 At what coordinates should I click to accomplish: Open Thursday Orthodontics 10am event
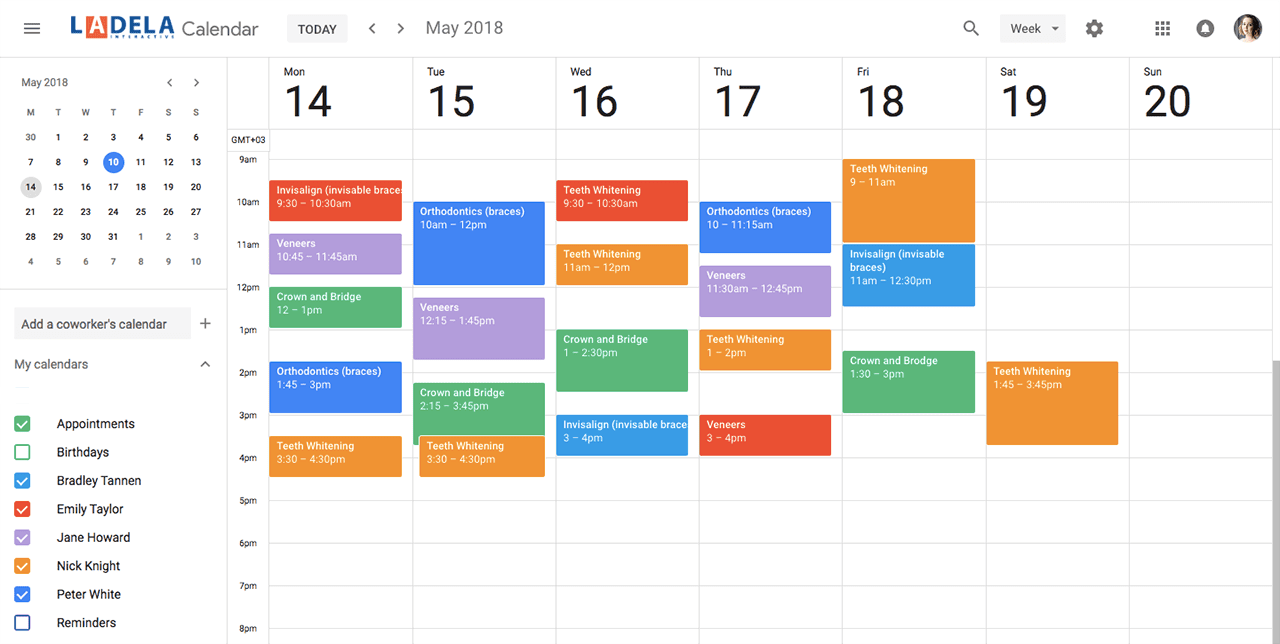tap(765, 227)
